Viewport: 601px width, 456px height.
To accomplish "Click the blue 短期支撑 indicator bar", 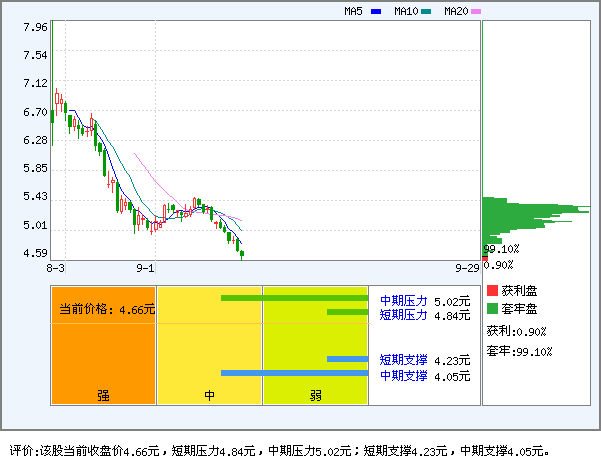I will 347,359.
